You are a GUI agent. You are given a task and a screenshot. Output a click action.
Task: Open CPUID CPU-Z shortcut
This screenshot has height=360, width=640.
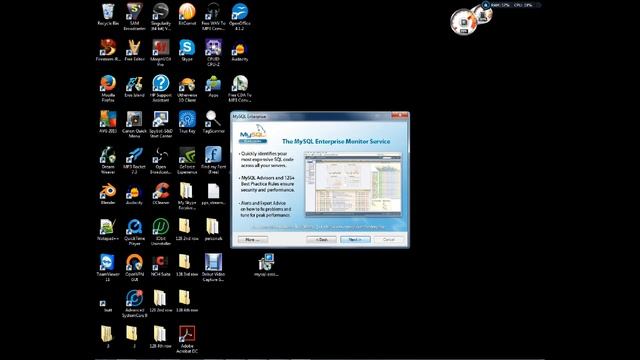213,52
